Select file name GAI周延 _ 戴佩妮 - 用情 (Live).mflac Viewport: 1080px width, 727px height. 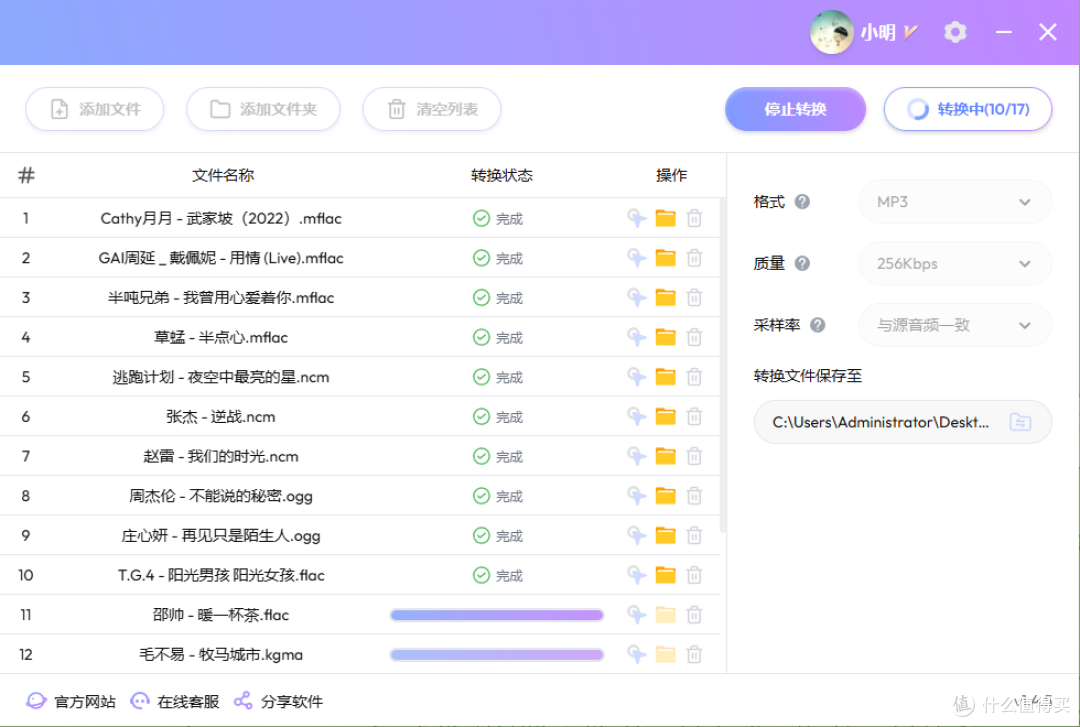click(x=220, y=258)
